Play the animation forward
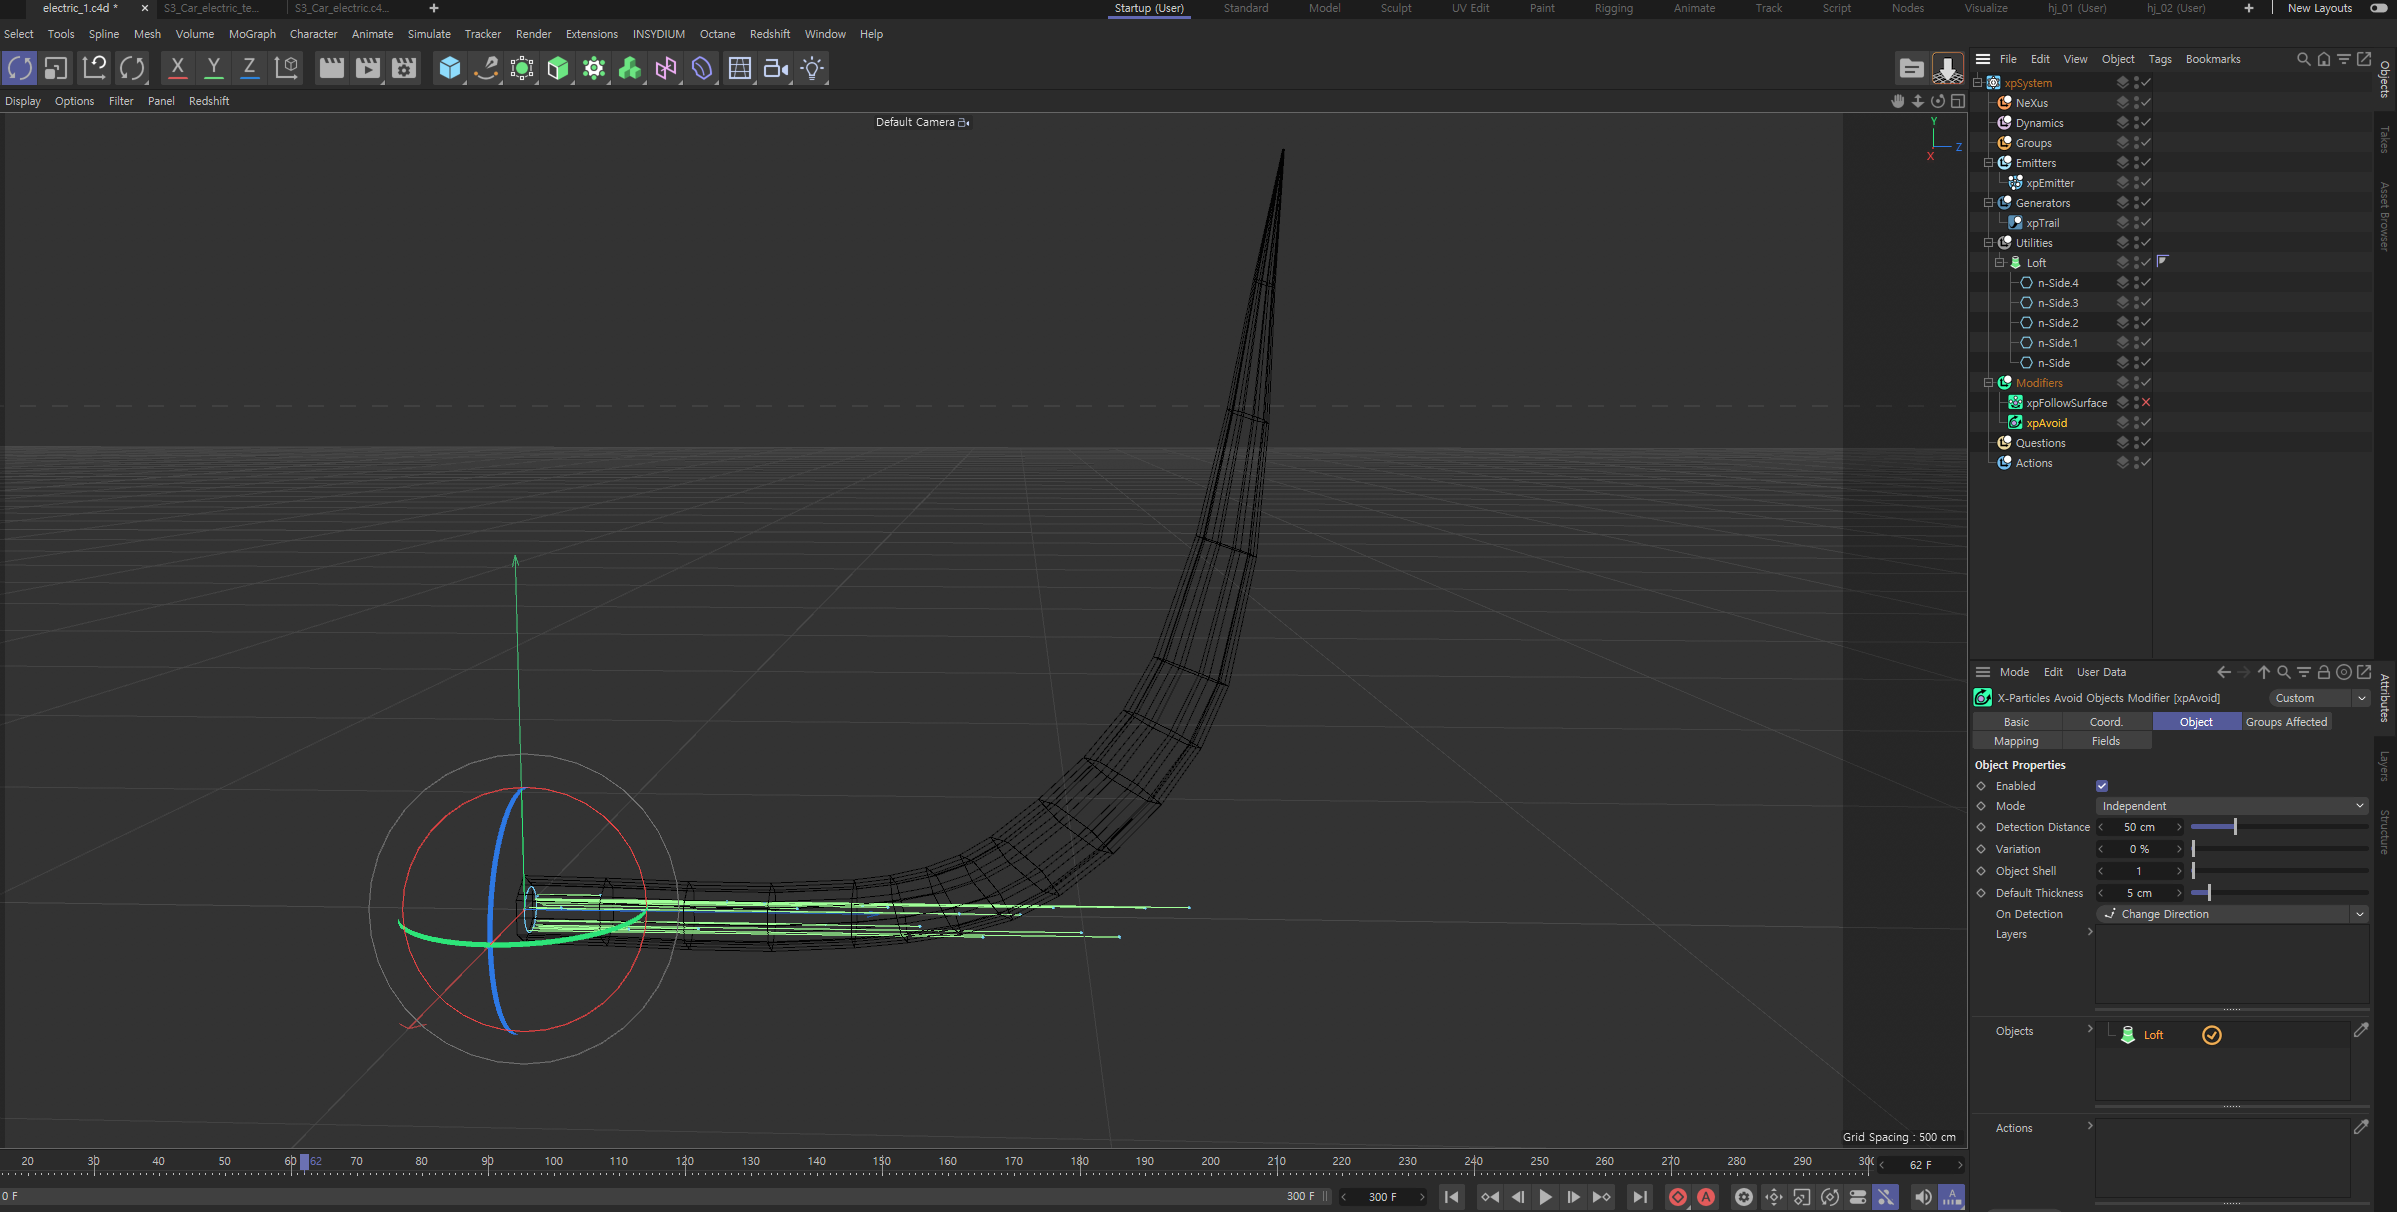 click(1546, 1197)
